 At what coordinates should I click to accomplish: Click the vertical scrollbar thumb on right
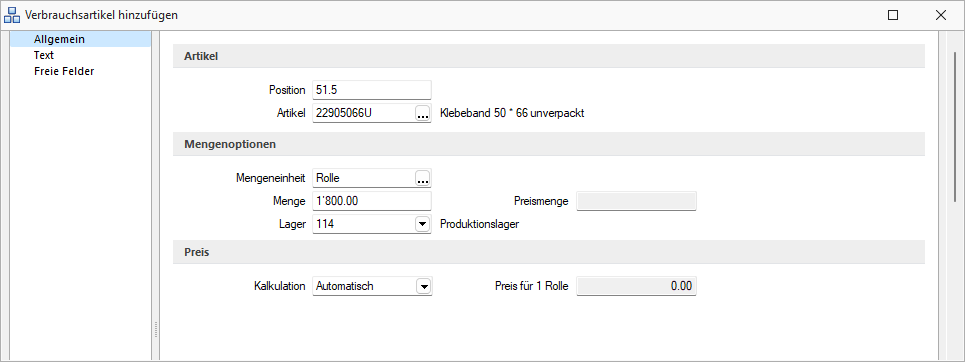[955, 127]
